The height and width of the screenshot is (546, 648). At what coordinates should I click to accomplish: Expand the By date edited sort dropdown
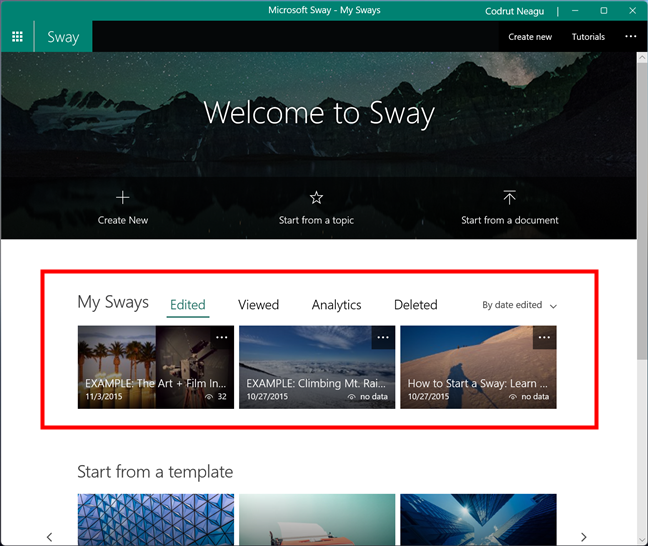519,305
